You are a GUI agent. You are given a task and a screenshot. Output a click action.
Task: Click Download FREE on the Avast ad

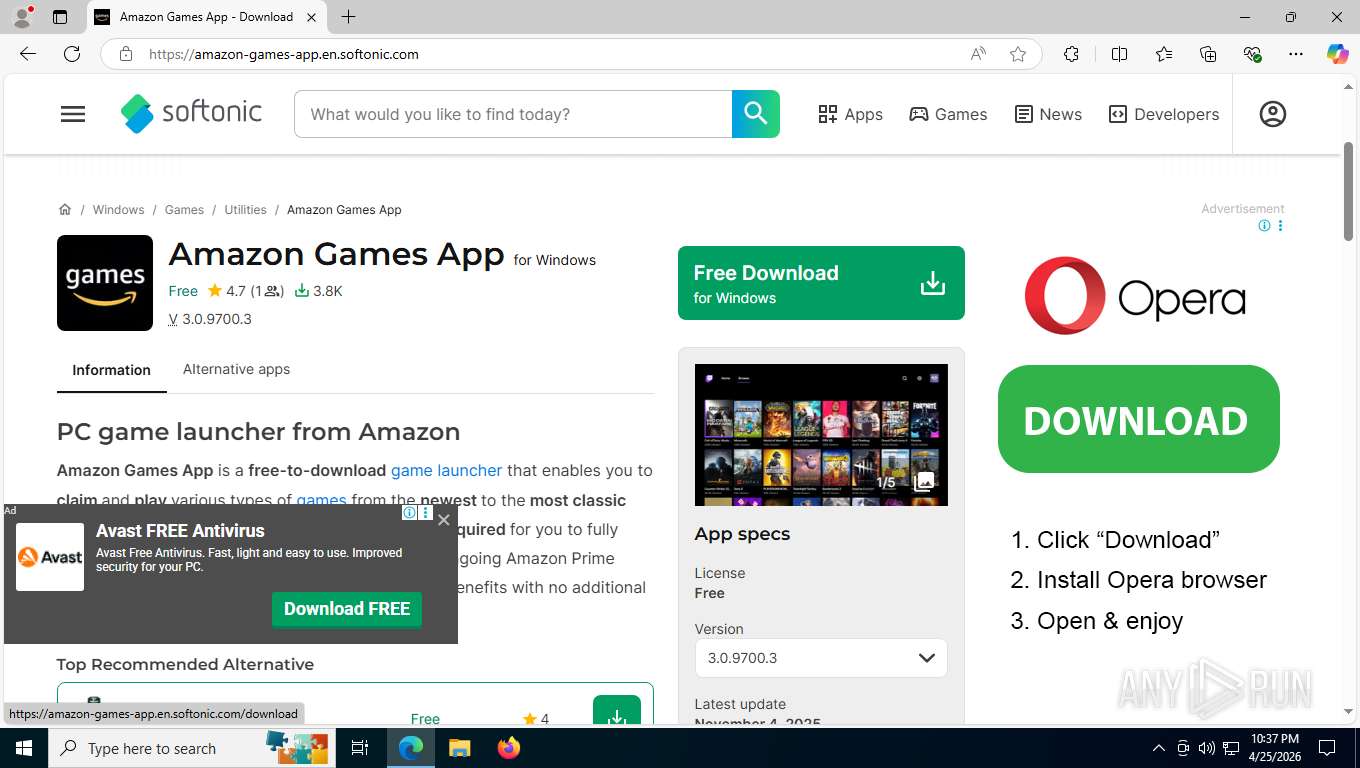(347, 609)
